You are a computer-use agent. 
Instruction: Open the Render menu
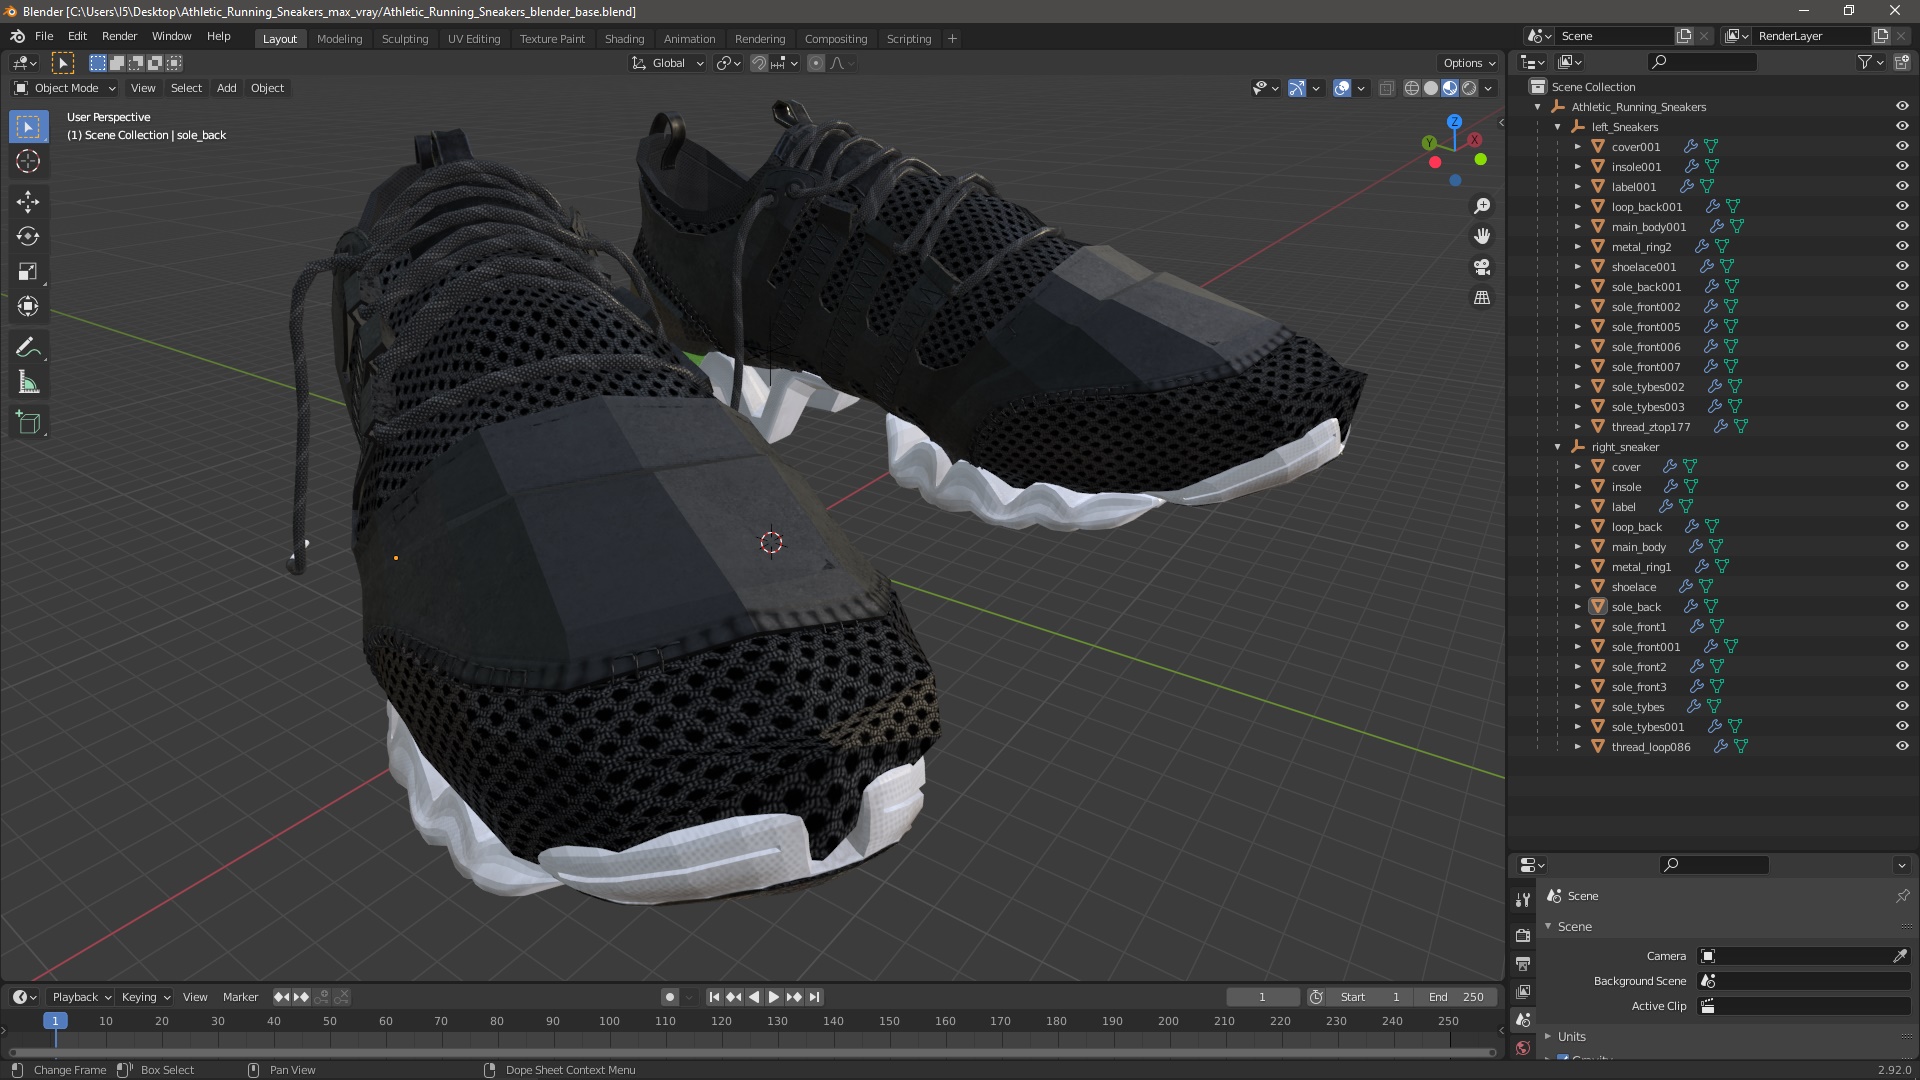(119, 36)
